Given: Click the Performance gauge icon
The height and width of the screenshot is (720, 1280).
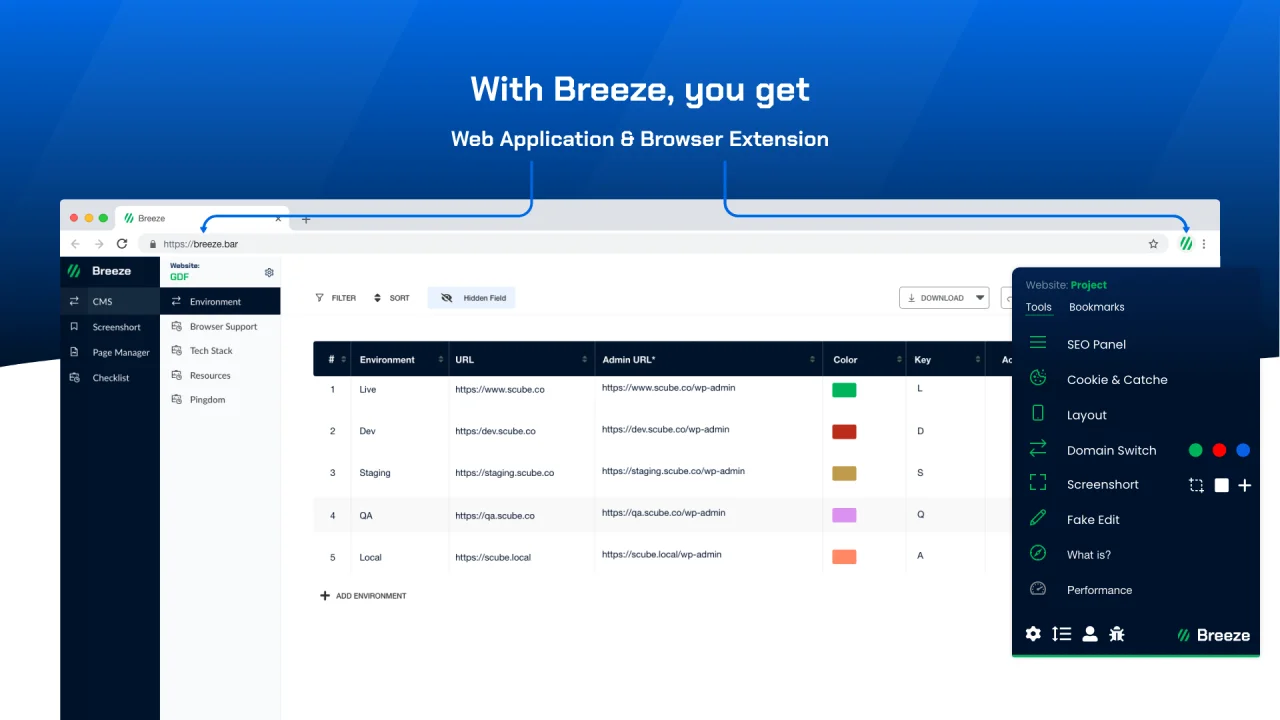Looking at the screenshot, I should tap(1038, 588).
